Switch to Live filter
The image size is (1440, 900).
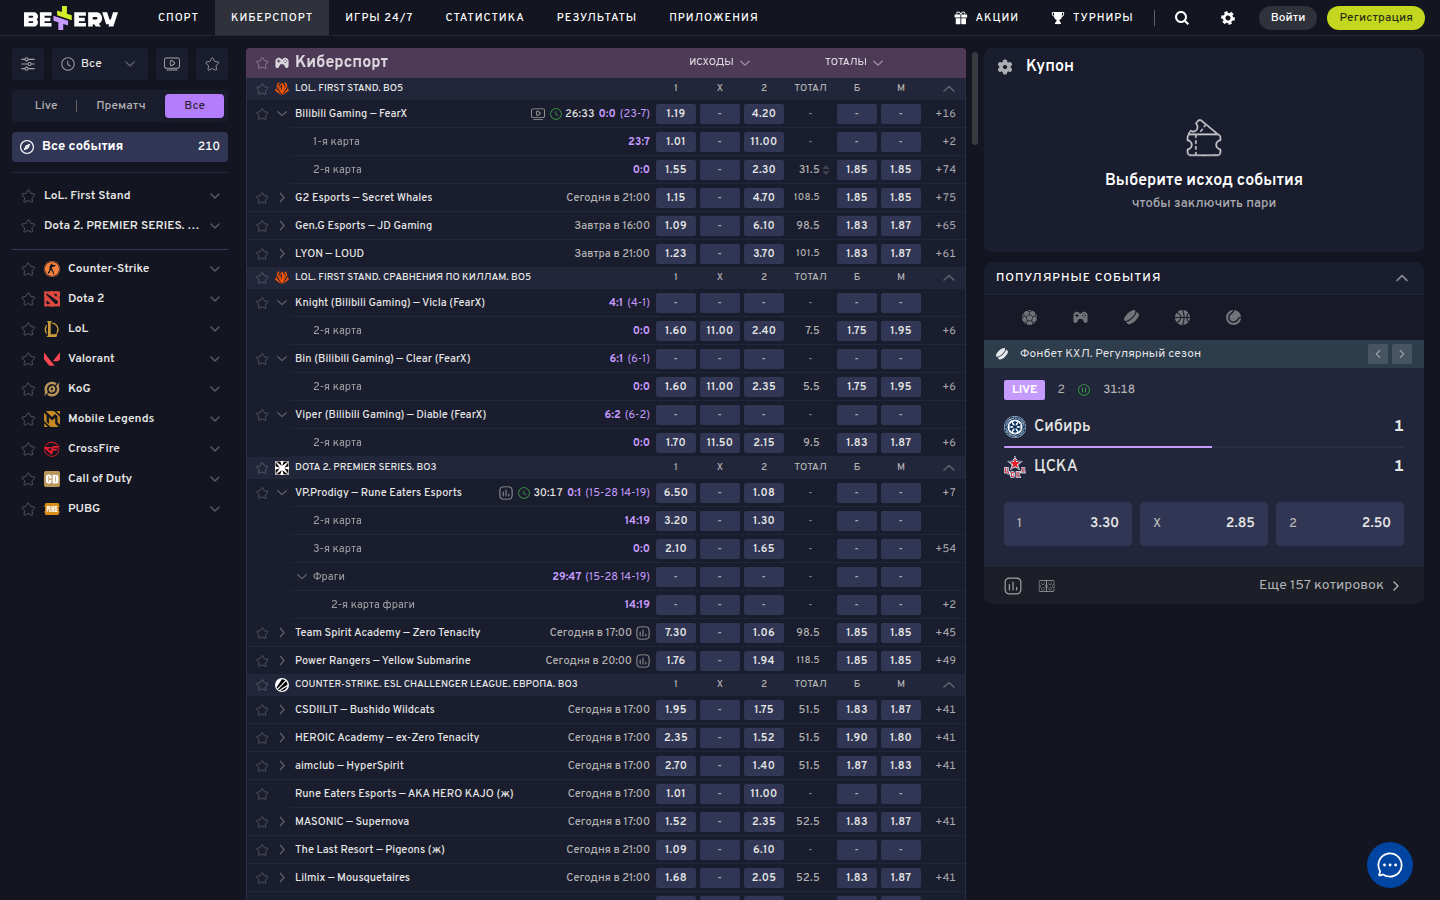click(46, 106)
